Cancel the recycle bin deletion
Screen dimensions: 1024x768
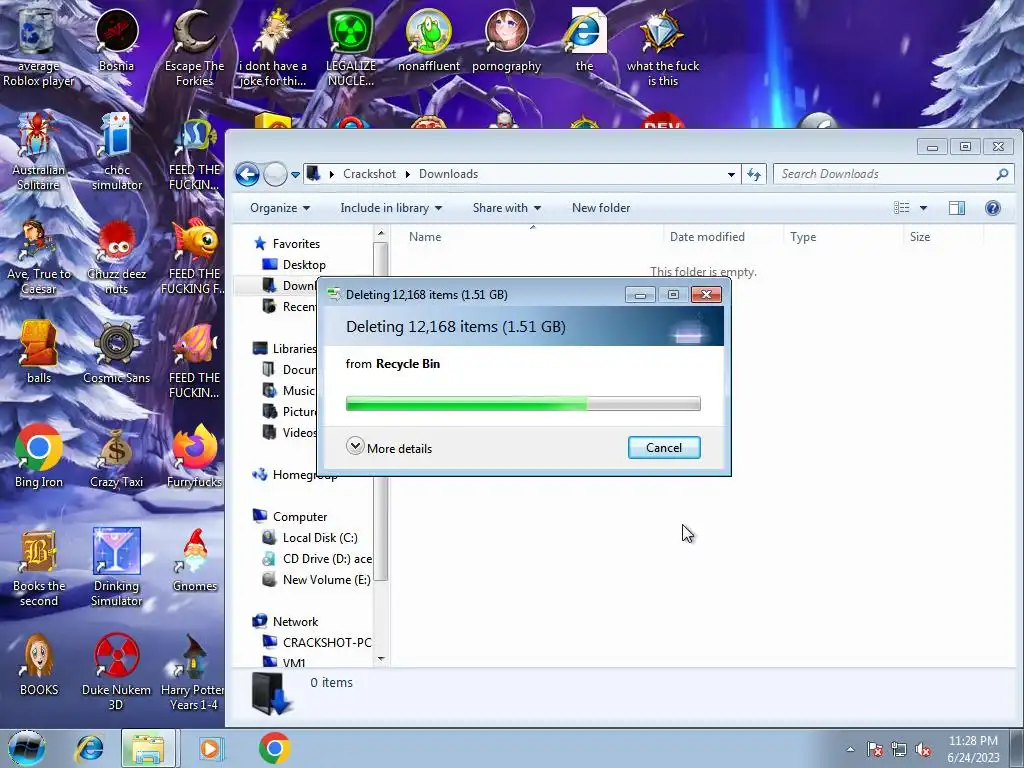click(x=664, y=447)
